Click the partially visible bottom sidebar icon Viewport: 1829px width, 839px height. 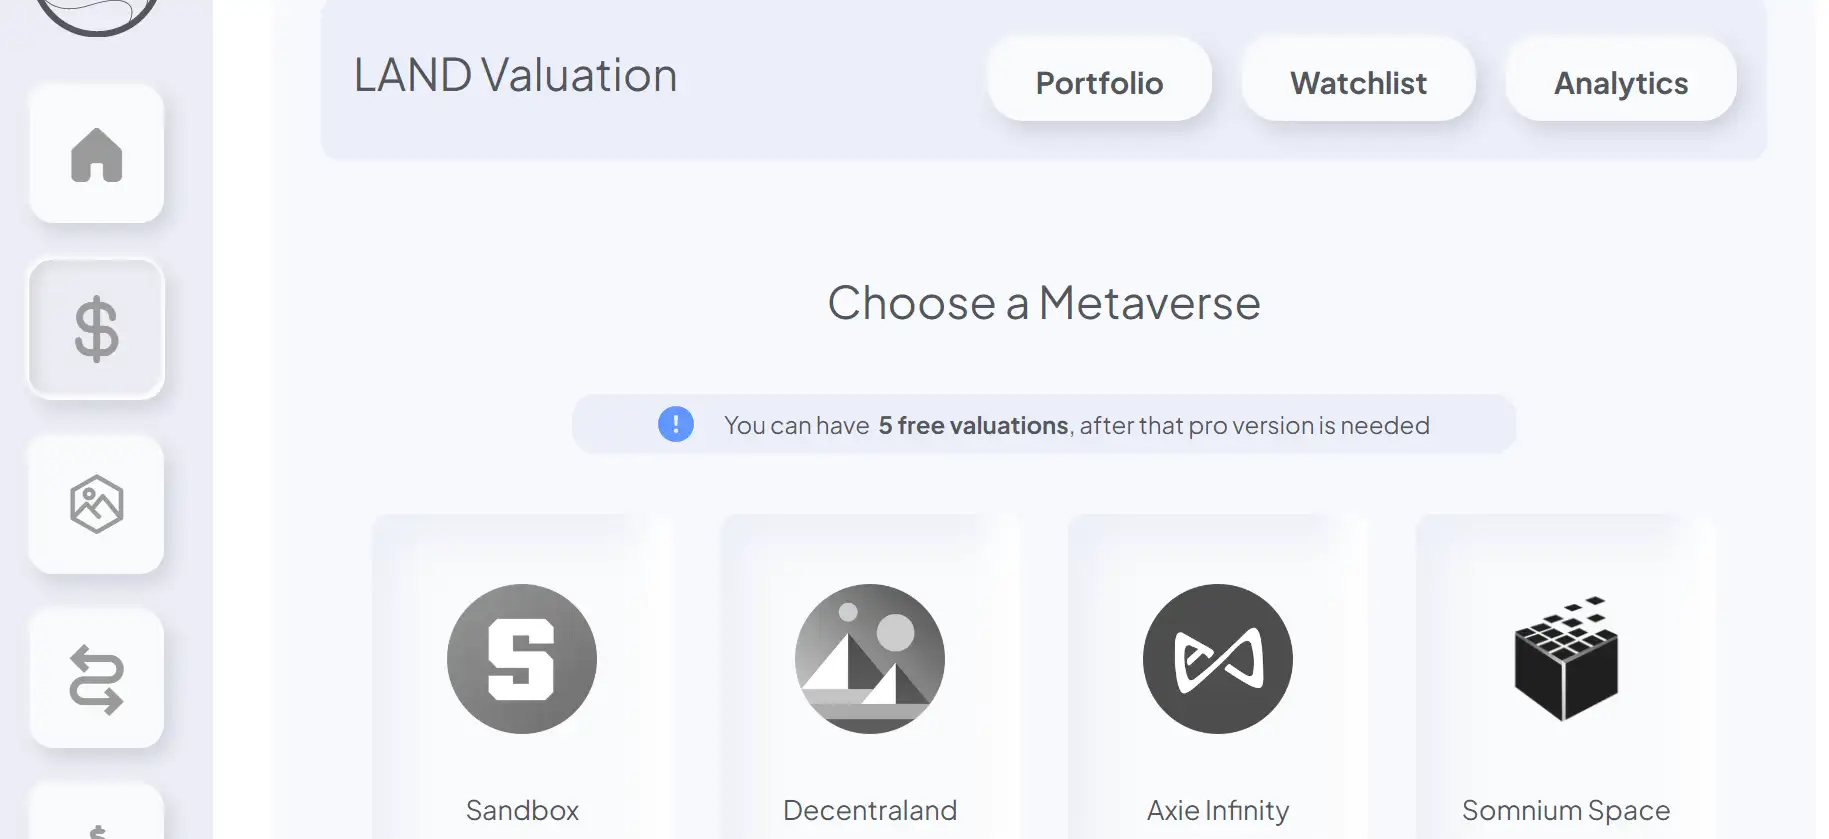97,820
